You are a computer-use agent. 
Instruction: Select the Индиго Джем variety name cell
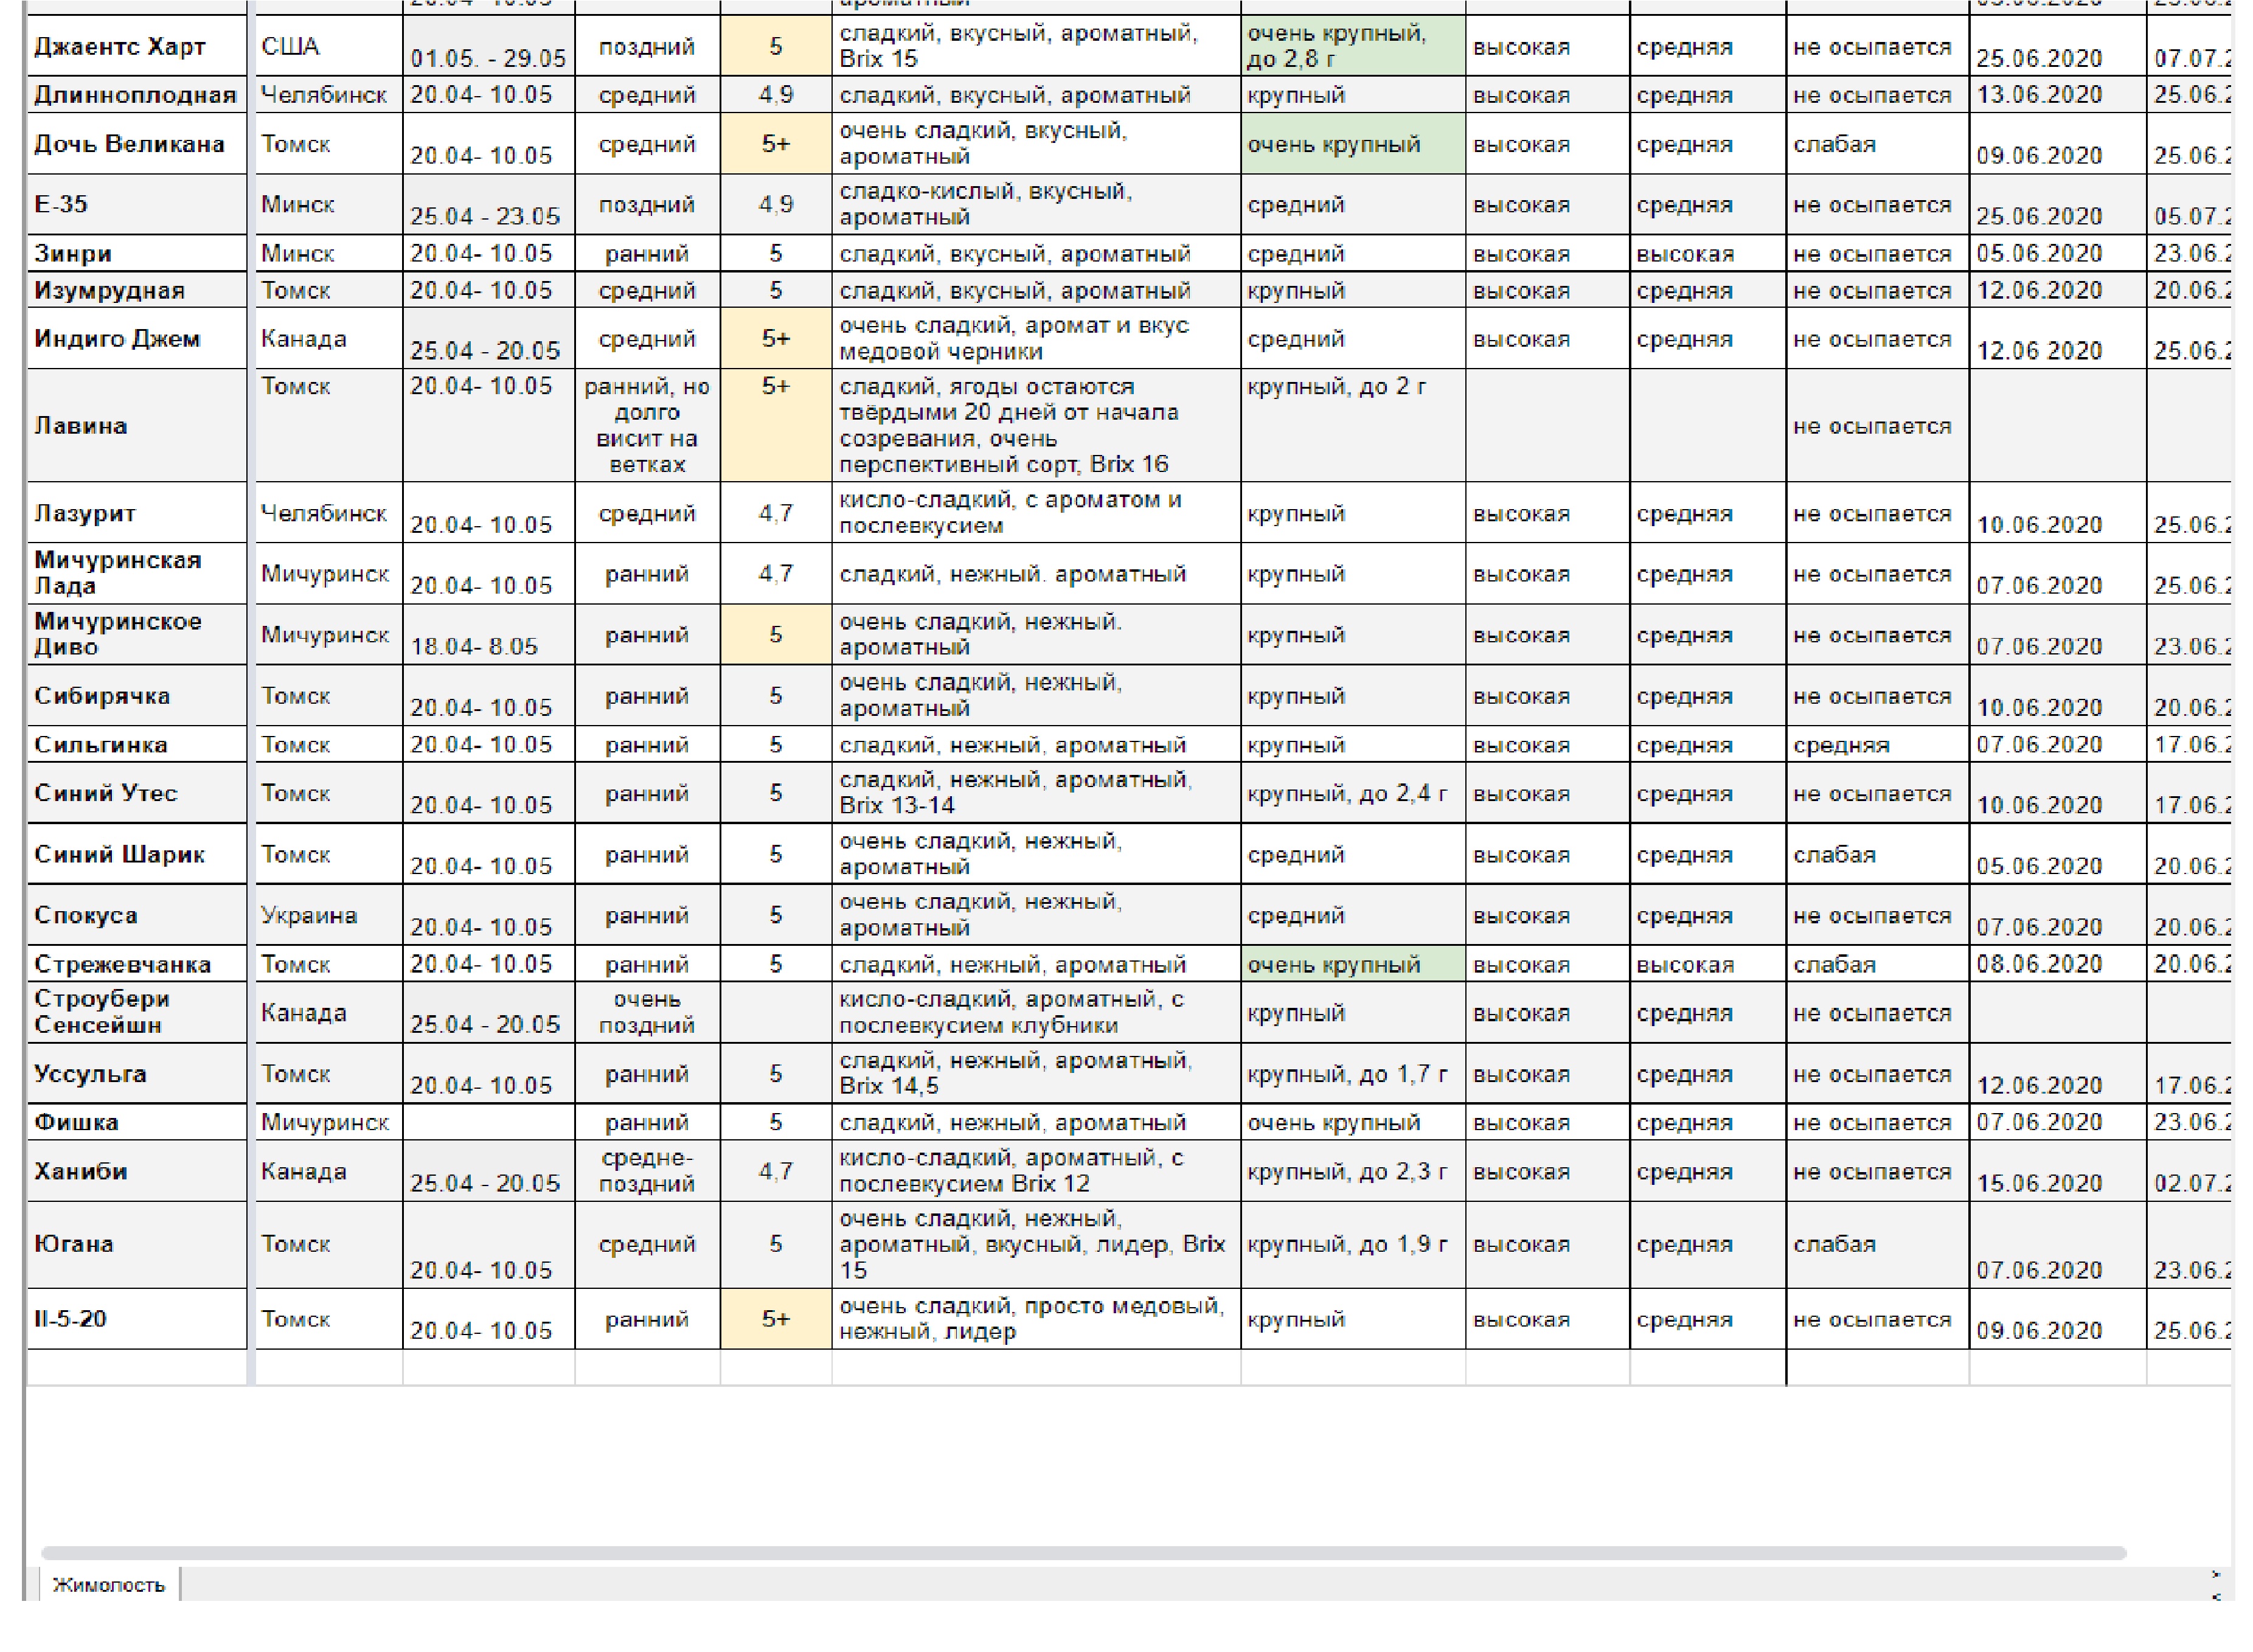coord(137,338)
